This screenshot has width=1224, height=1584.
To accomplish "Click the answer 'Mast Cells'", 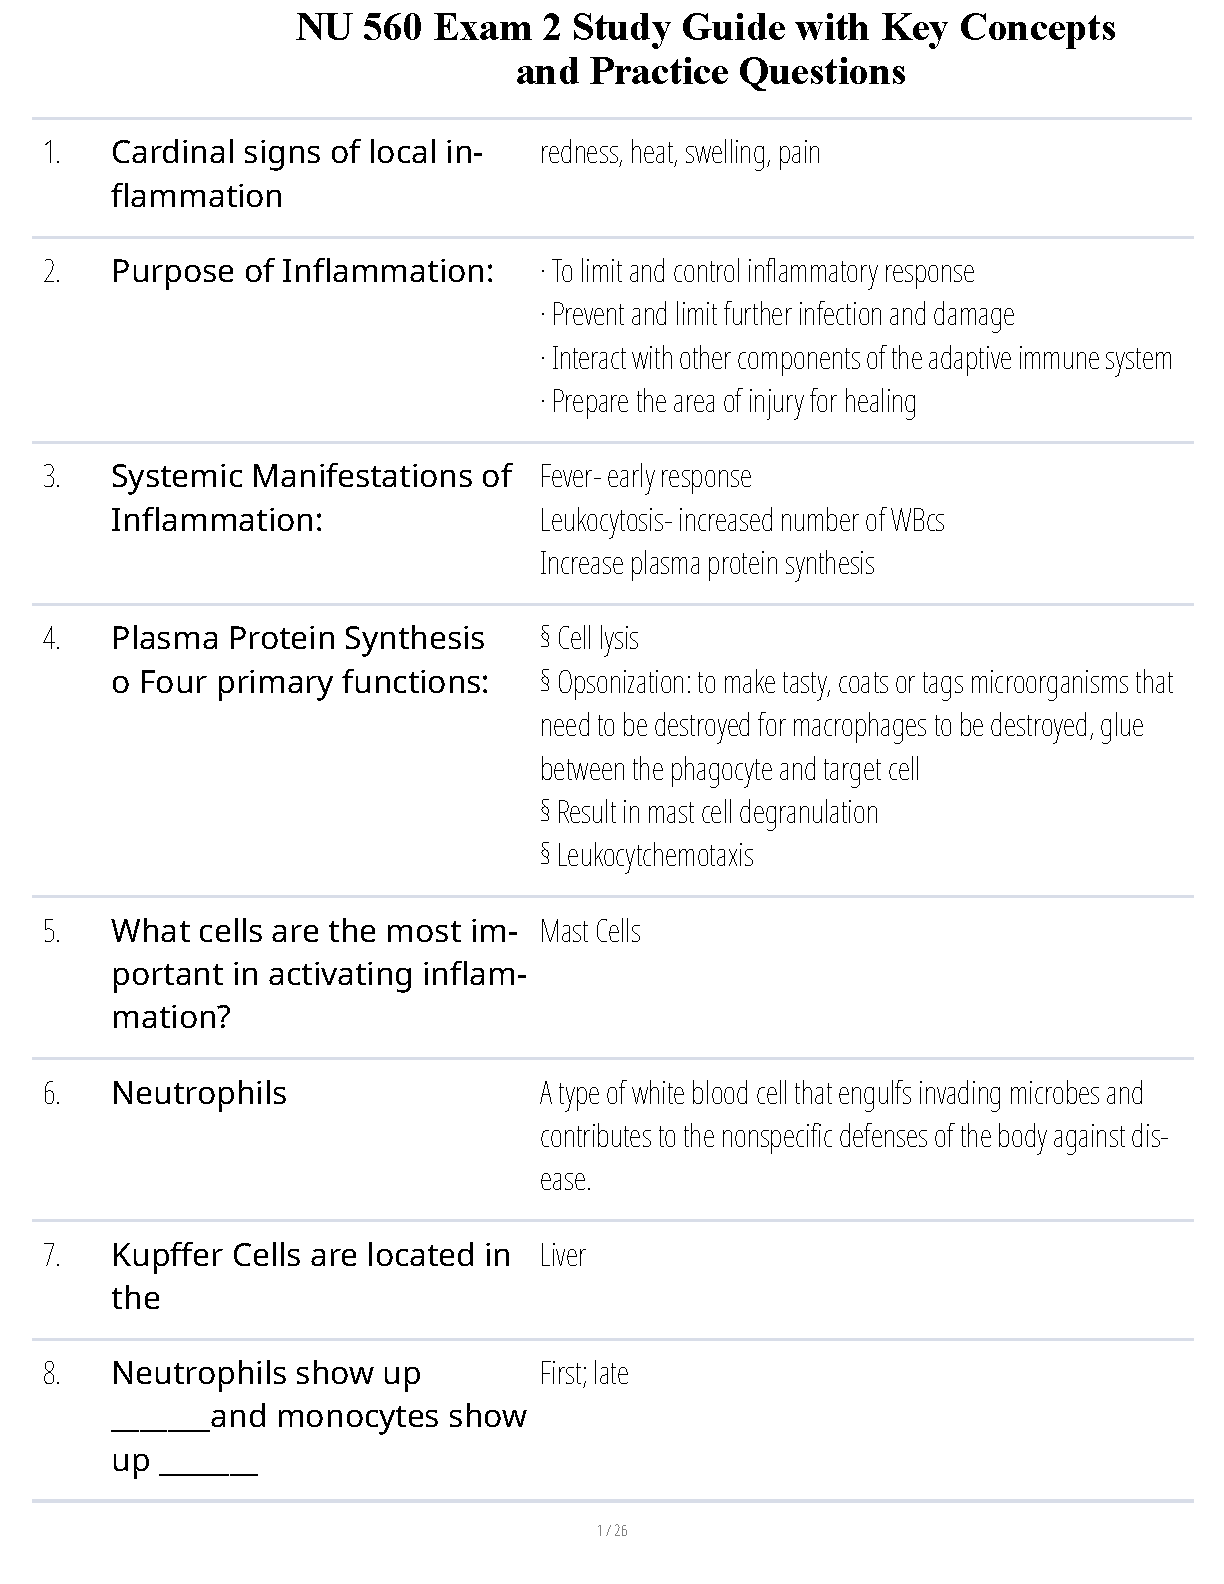I will point(590,932).
